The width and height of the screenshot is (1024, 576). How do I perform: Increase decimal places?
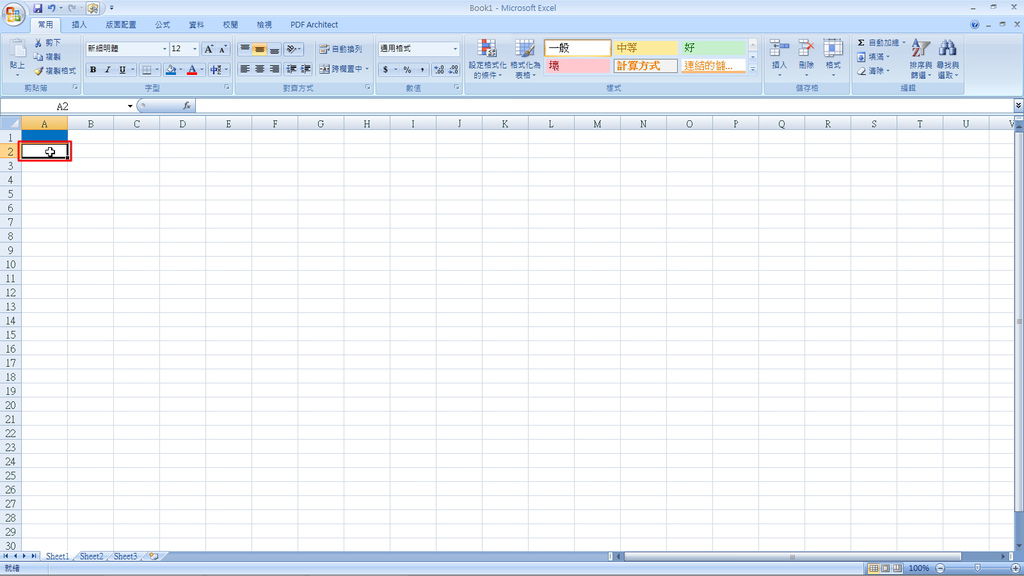439,69
